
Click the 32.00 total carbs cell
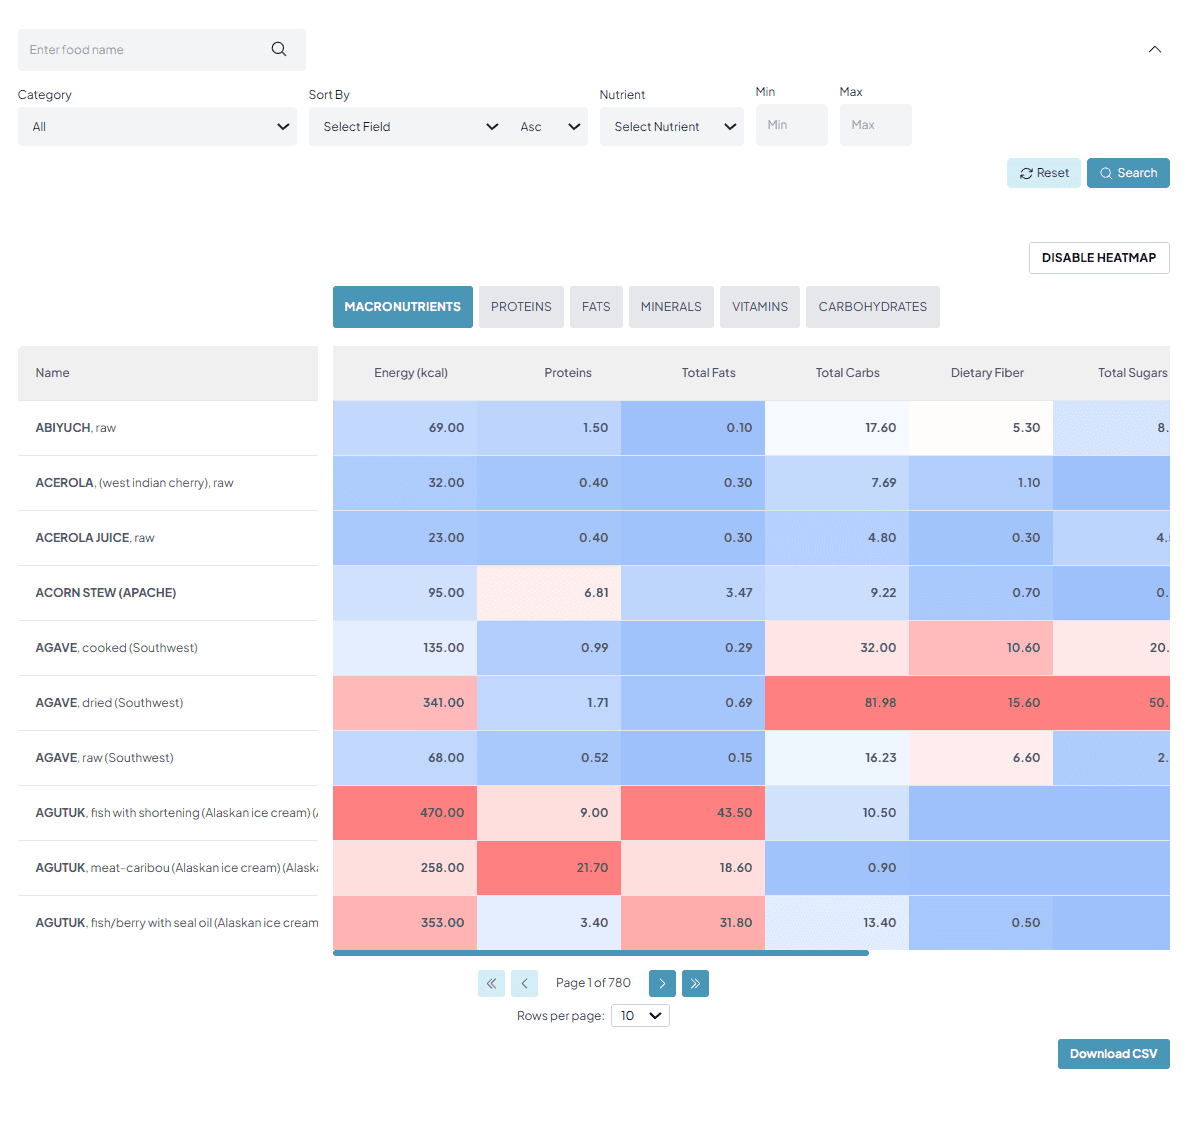point(837,648)
